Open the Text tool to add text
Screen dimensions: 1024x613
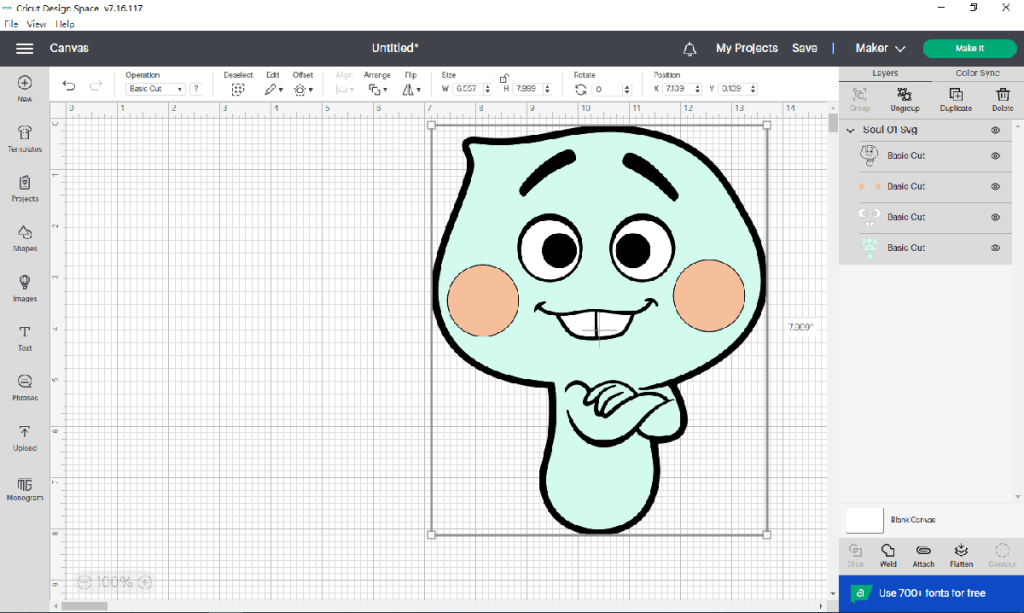(24, 339)
